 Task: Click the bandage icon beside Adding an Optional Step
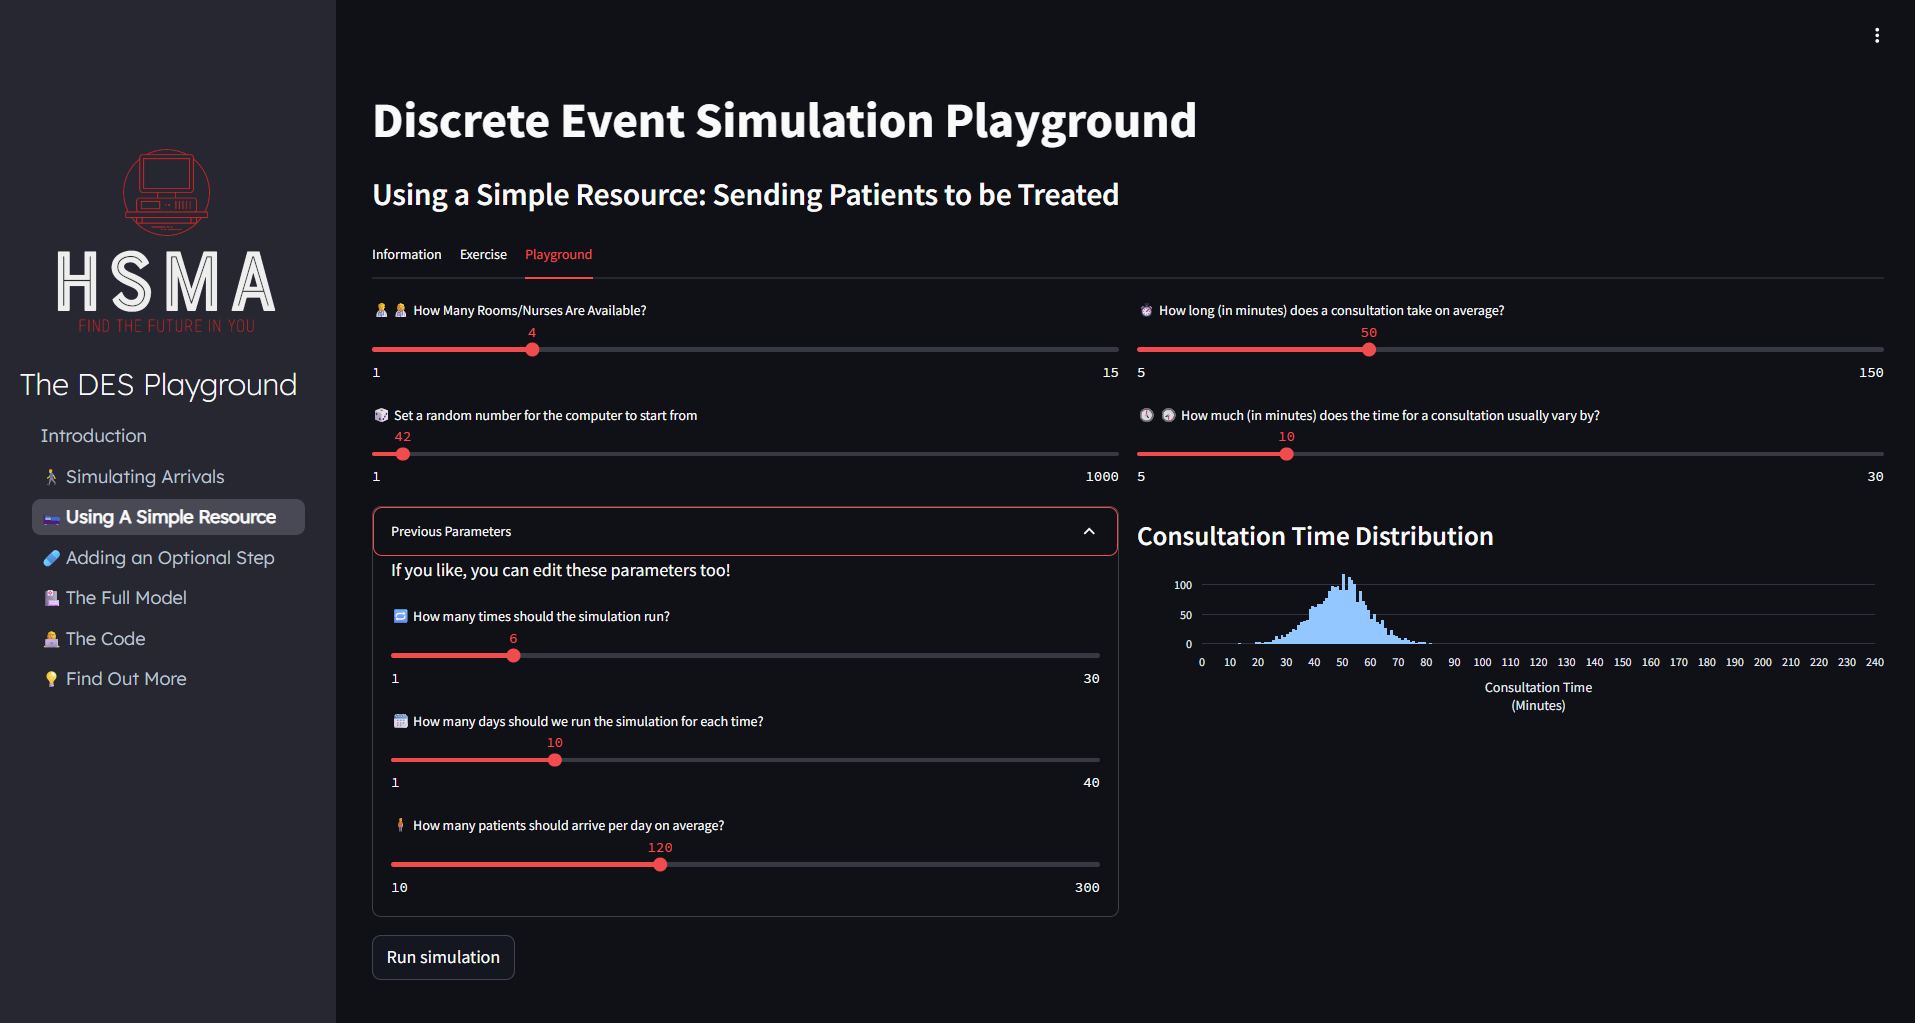click(52, 558)
